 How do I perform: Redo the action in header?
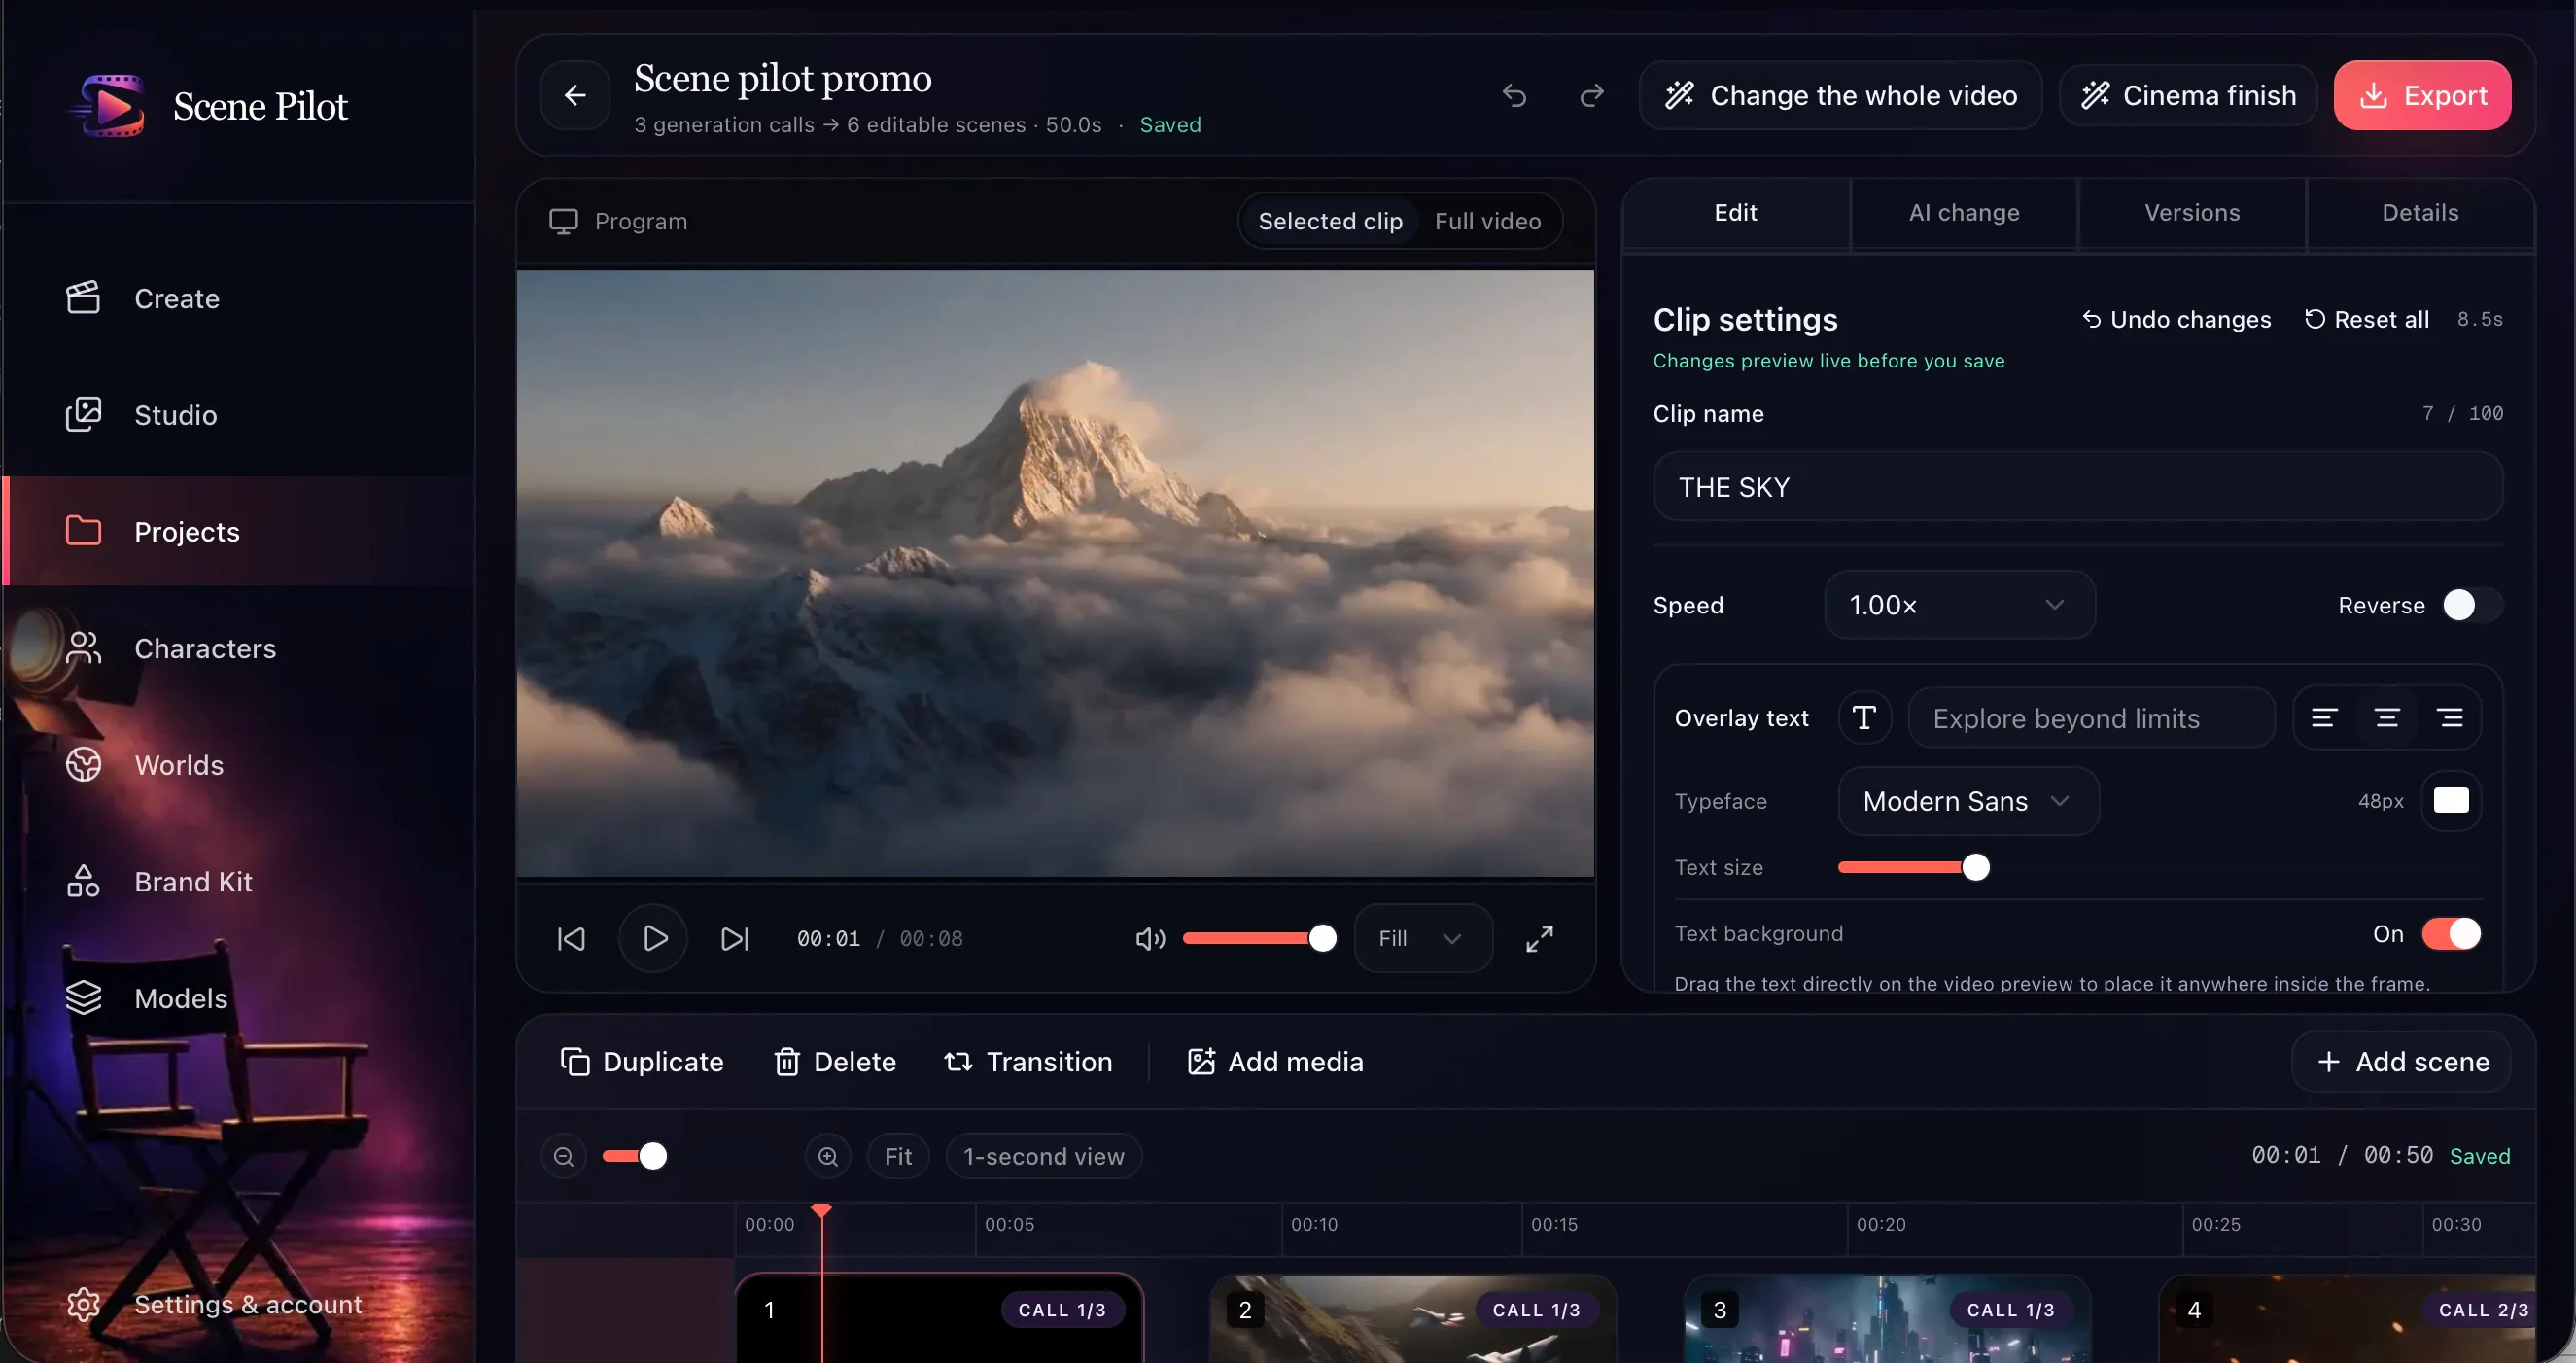point(1591,95)
